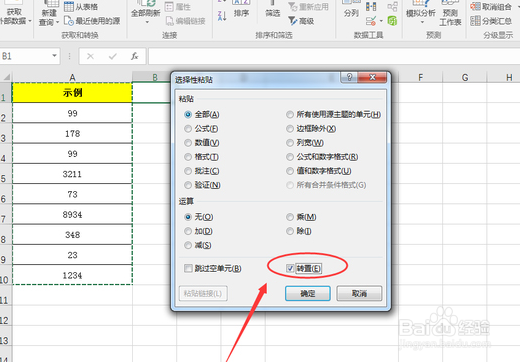The image size is (520, 362).
Task: Click the confirm checkmark in formula bar
Action: click(113, 56)
